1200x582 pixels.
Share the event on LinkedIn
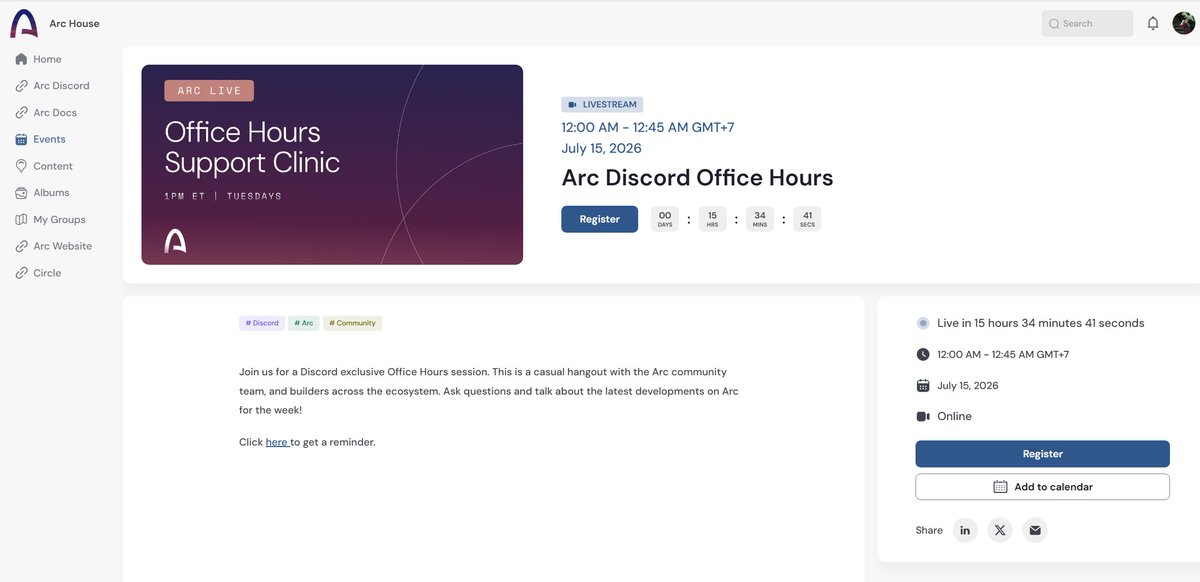[x=965, y=530]
